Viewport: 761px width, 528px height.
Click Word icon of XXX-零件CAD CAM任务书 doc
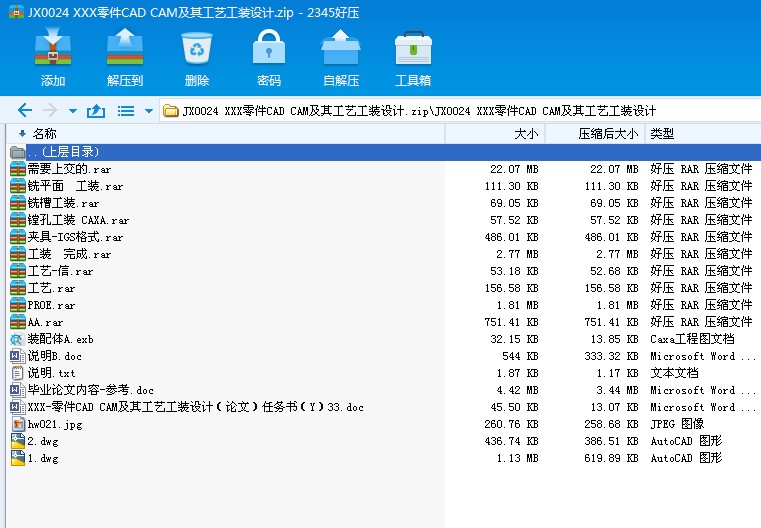click(x=17, y=407)
